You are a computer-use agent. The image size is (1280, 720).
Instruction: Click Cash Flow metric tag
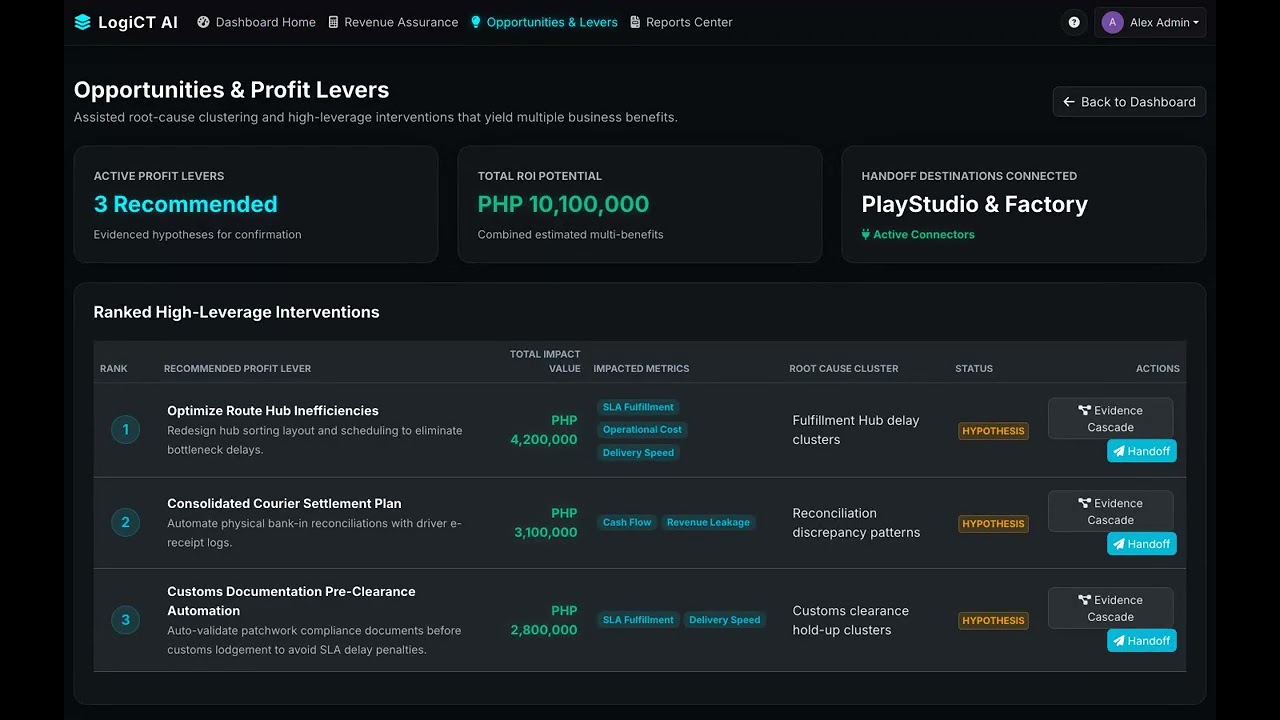point(627,522)
